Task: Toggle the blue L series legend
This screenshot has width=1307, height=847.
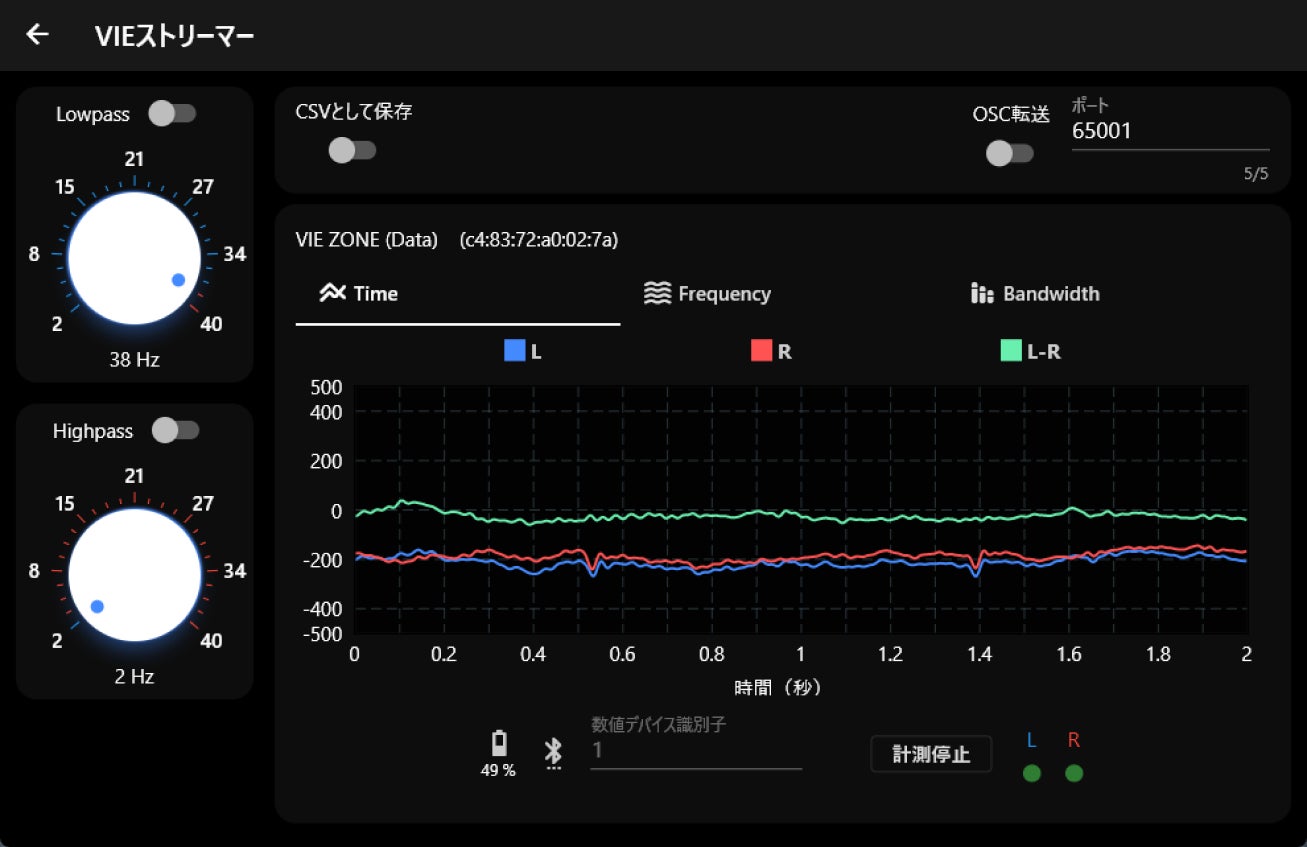Action: coord(524,351)
